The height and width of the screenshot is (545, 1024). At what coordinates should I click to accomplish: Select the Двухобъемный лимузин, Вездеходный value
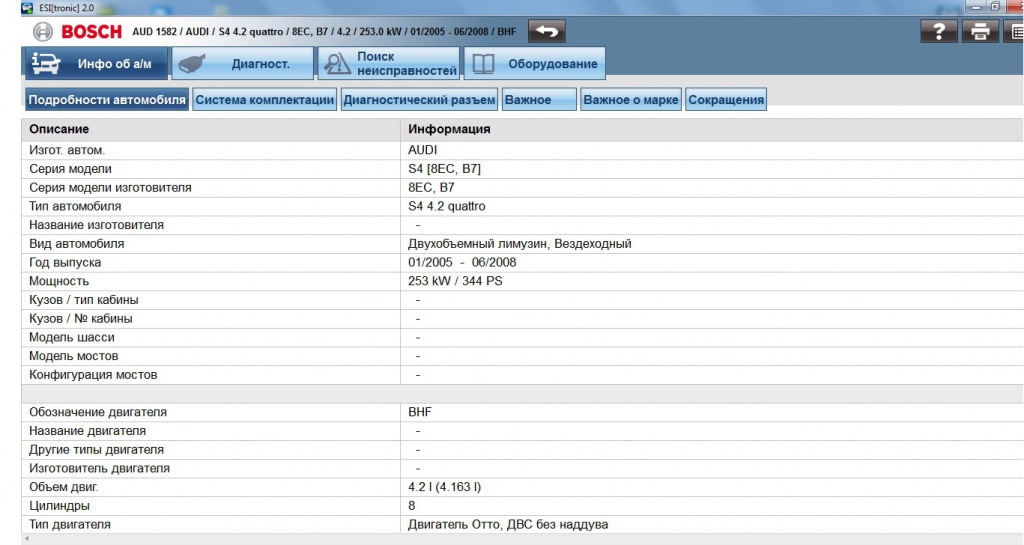click(x=520, y=244)
